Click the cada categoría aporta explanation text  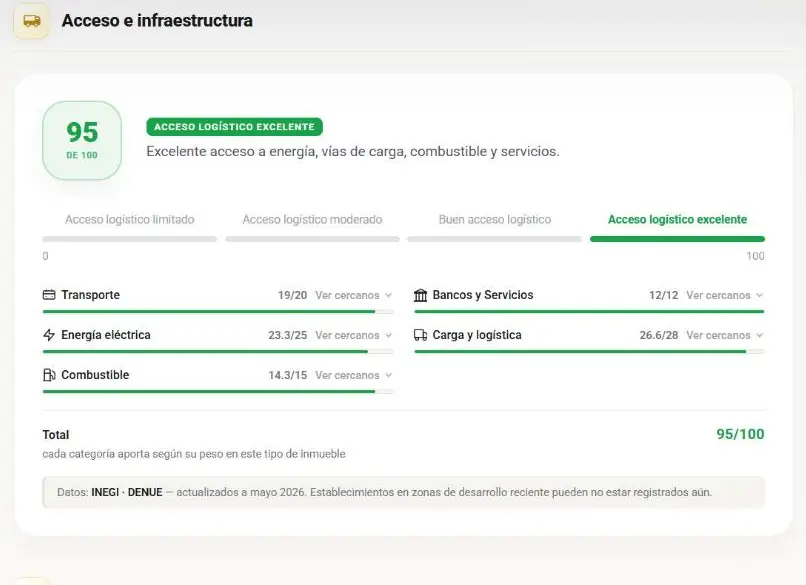click(194, 454)
